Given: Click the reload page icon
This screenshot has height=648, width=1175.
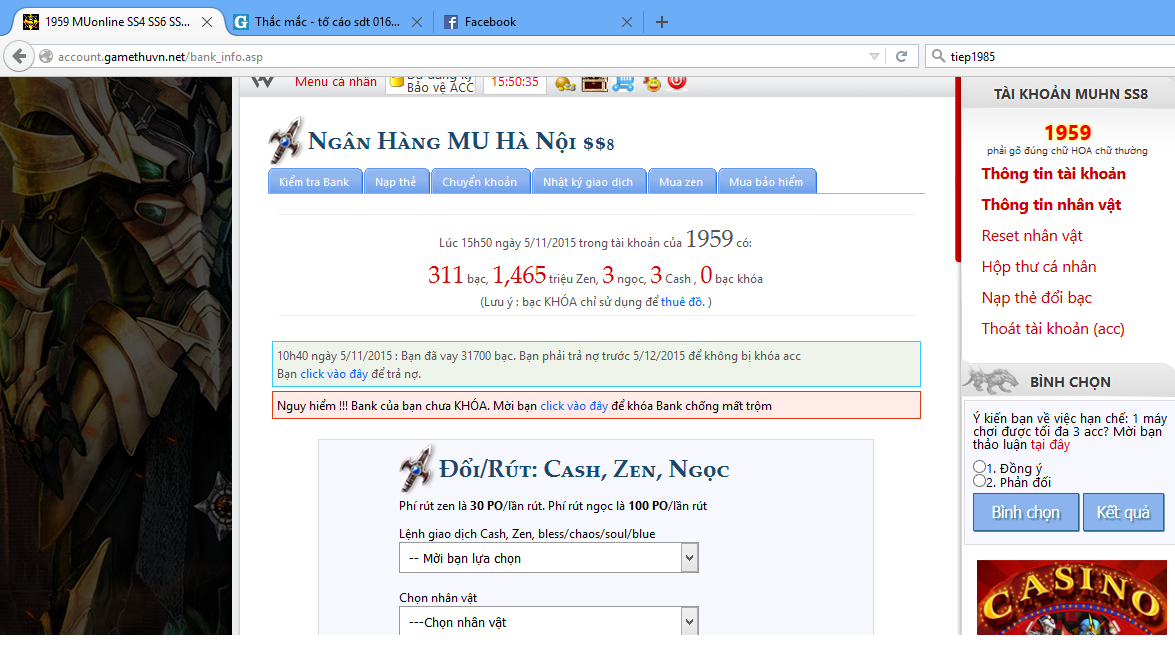Looking at the screenshot, I should pyautogui.click(x=901, y=56).
